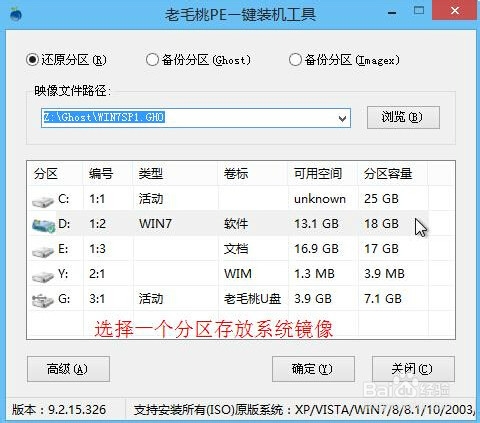Click the supported systems status bar text

(304, 410)
